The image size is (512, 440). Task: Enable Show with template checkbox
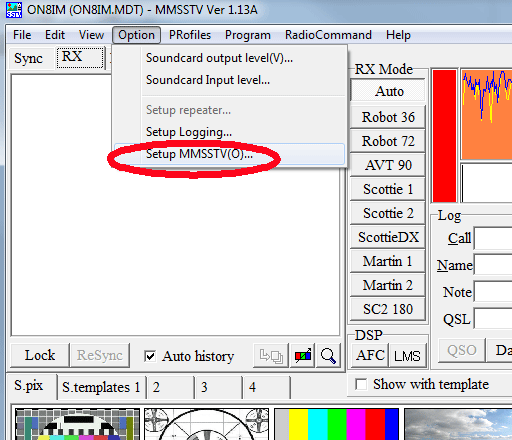[361, 384]
